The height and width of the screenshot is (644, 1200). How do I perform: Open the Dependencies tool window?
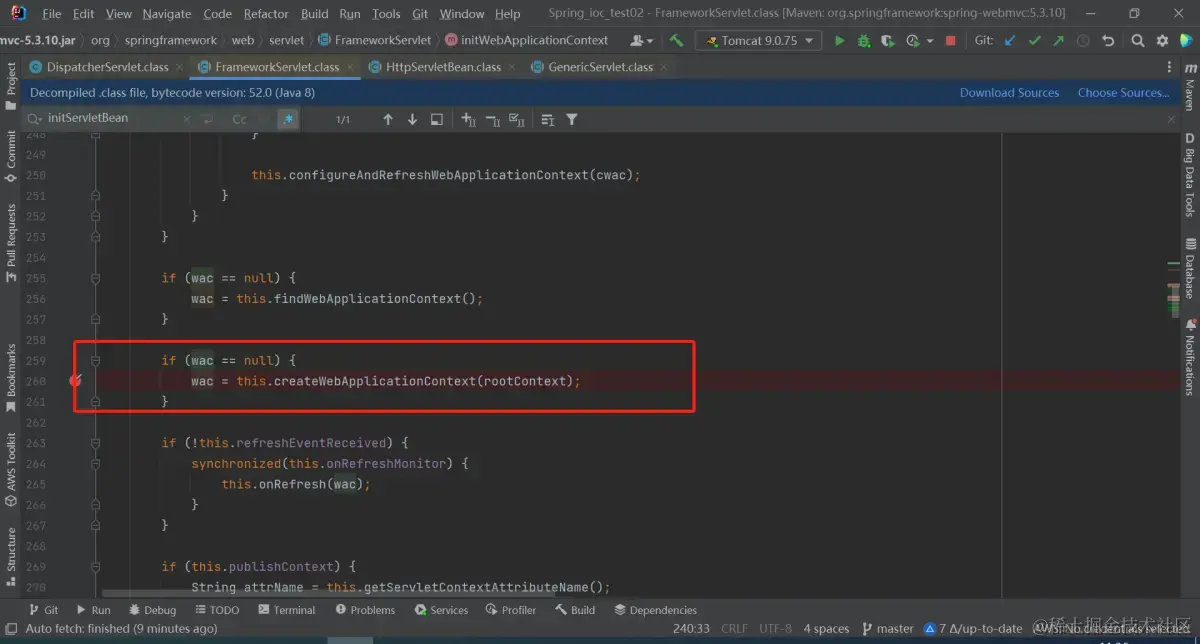coord(655,610)
